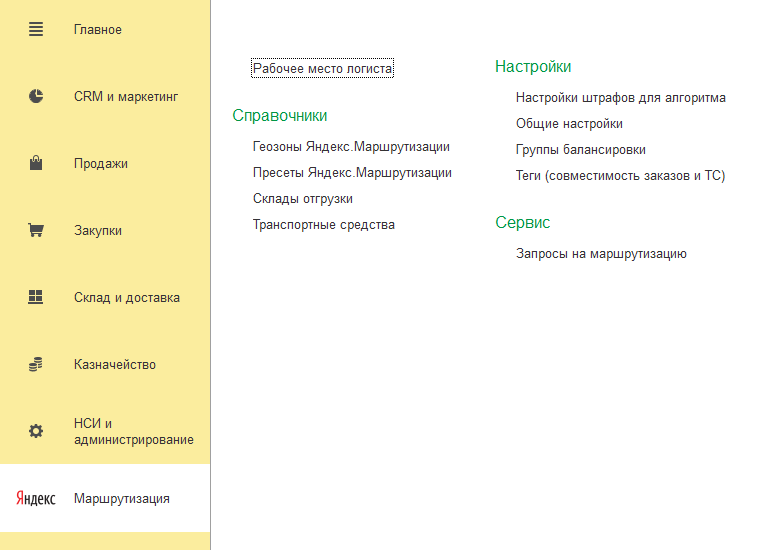The width and height of the screenshot is (759, 550).
Task: Select the Маршрутизация sidebar tab
Action: 122,499
